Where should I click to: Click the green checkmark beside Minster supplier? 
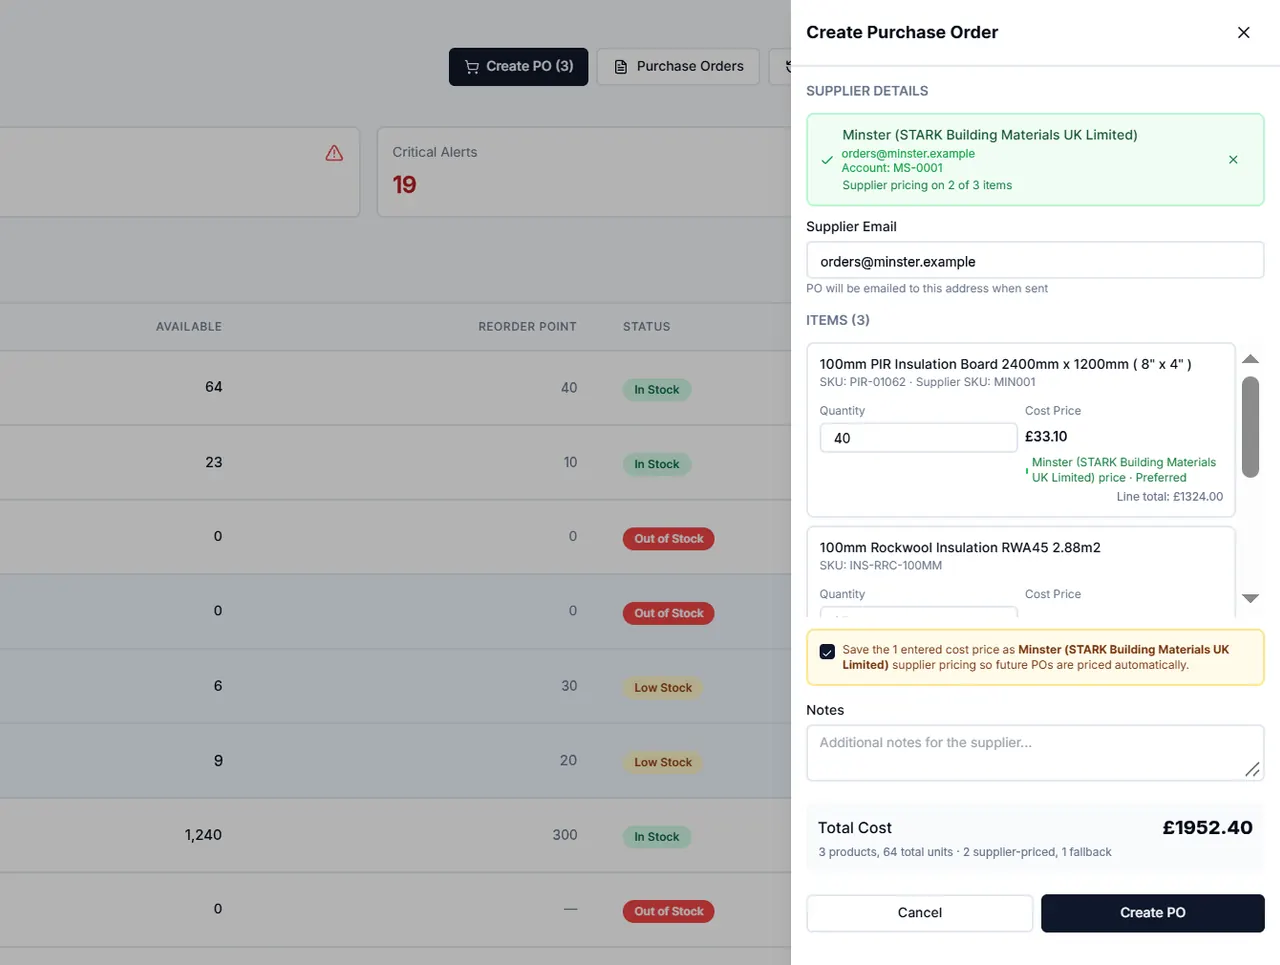coord(827,160)
